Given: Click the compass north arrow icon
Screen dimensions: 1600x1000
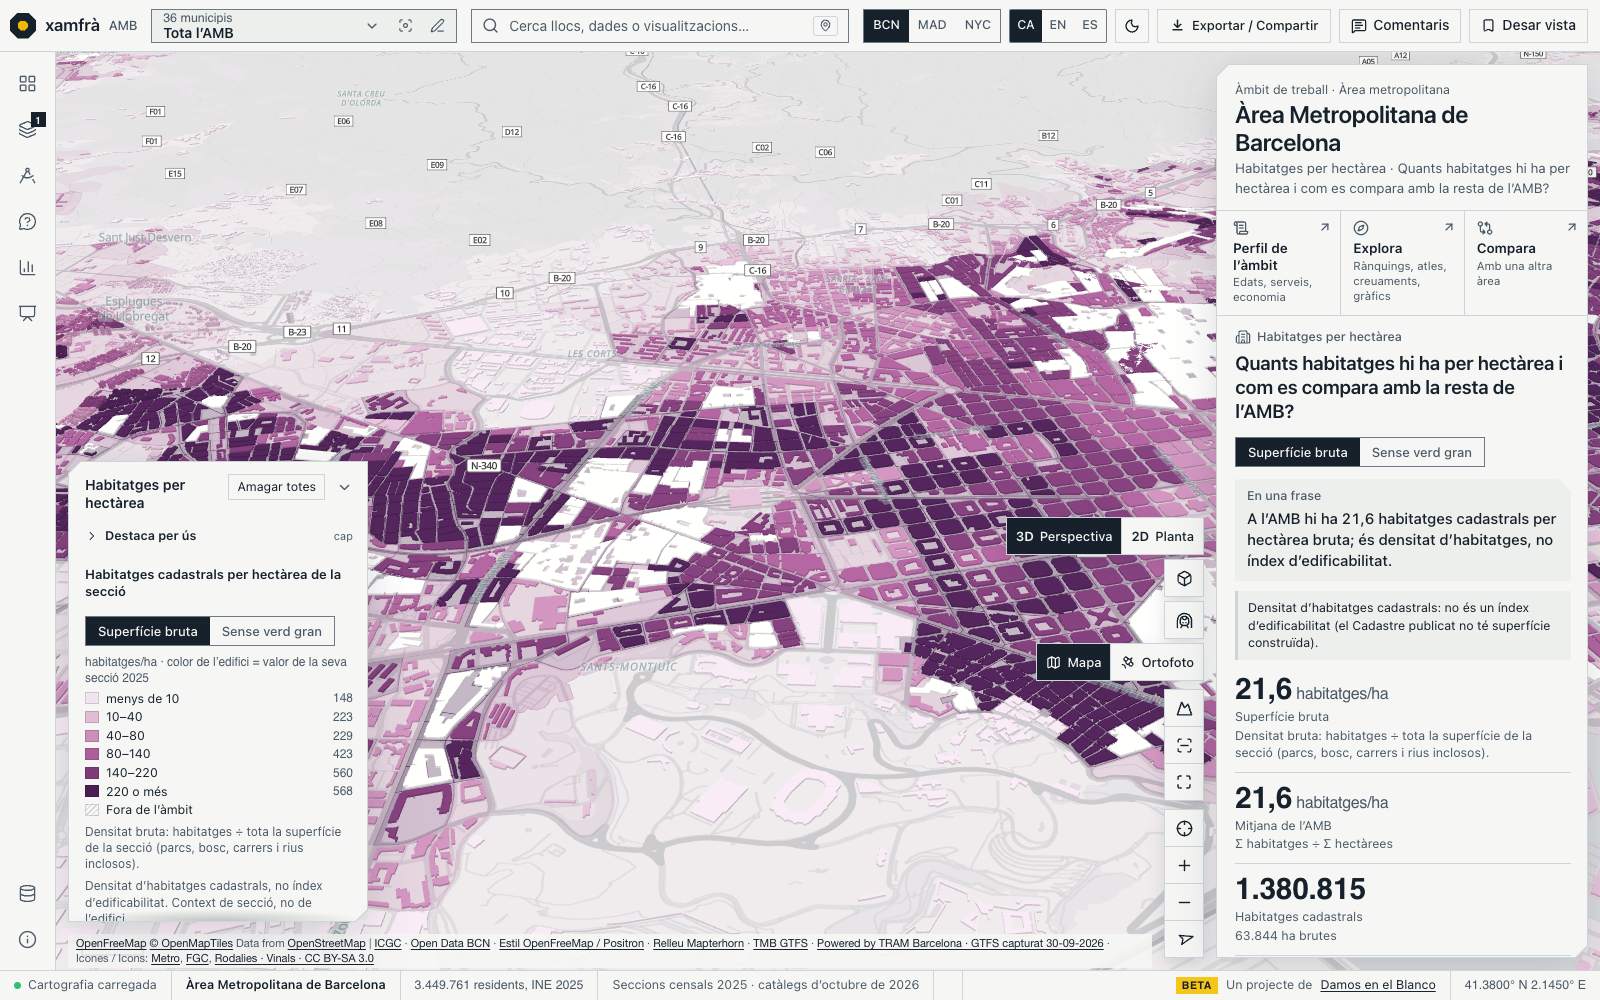Looking at the screenshot, I should click(x=1184, y=939).
